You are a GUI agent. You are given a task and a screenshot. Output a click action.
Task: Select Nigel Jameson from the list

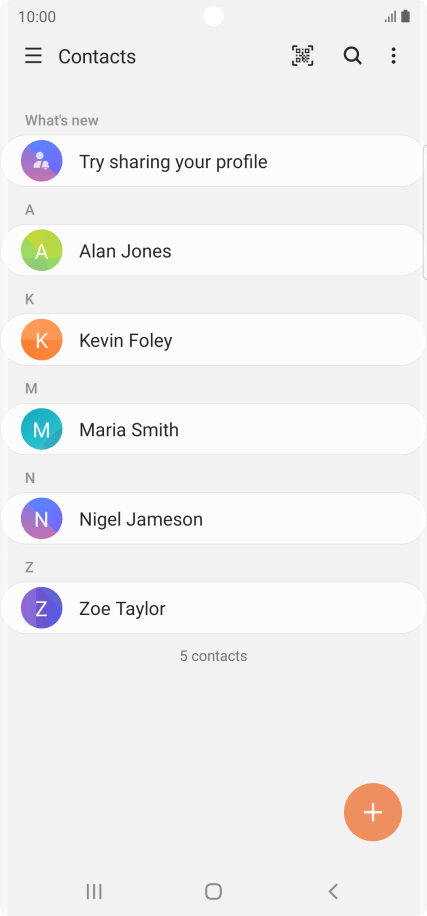[x=213, y=519]
